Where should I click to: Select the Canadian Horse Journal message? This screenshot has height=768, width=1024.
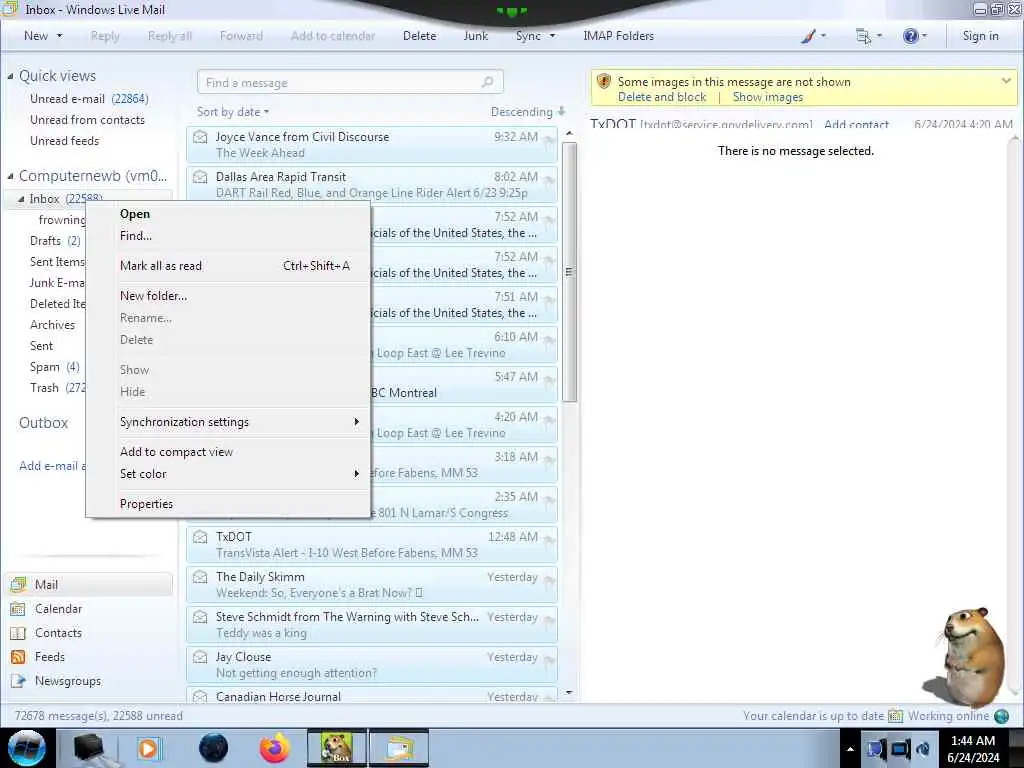[372, 695]
